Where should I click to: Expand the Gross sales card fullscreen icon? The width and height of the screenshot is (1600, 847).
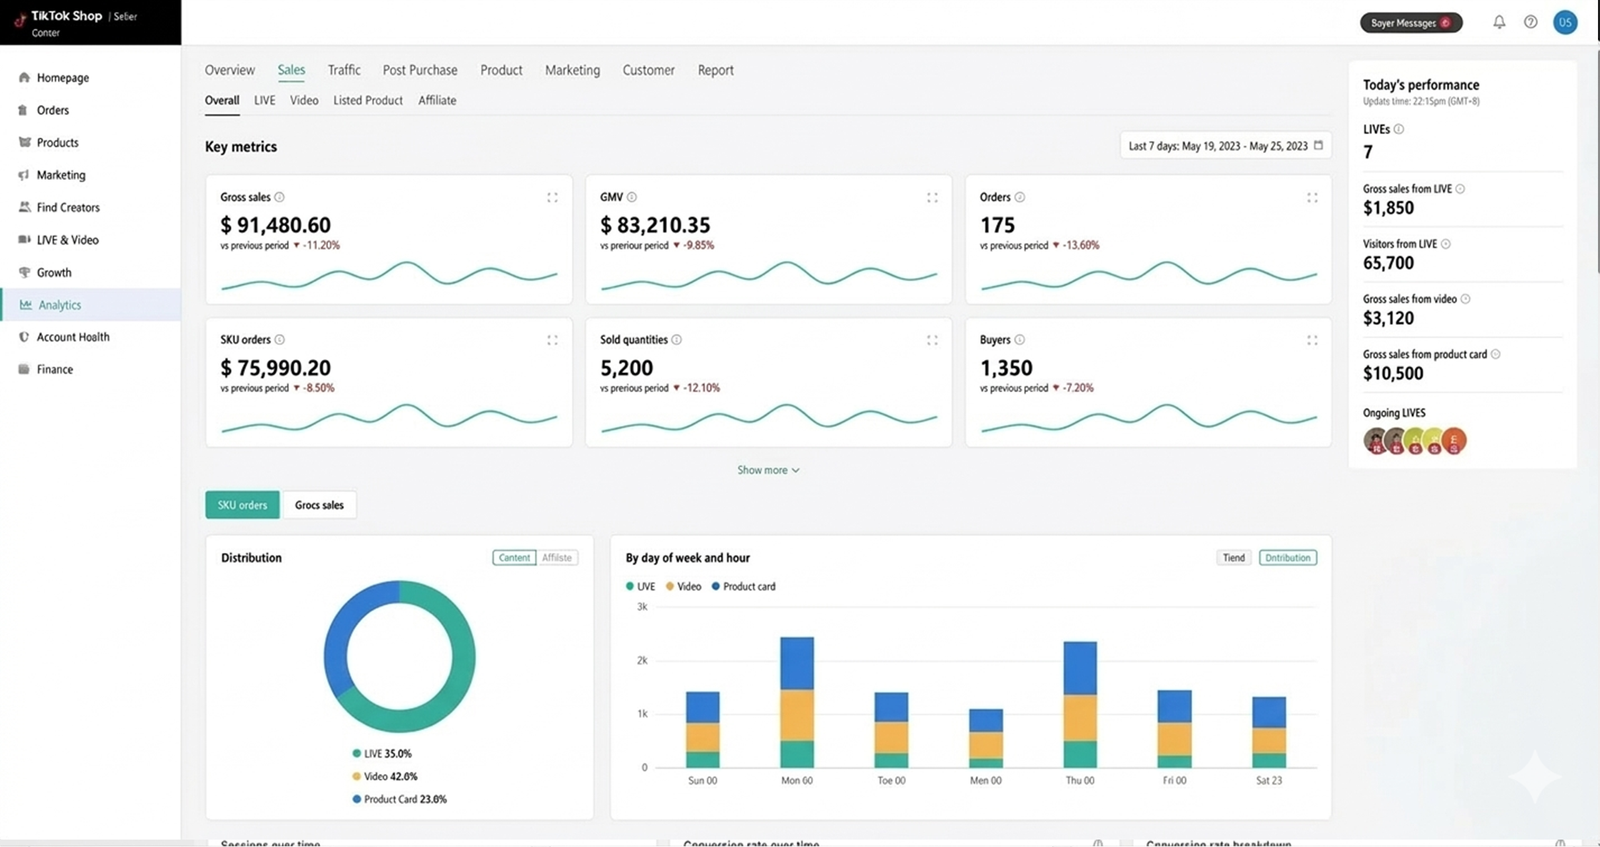click(x=552, y=198)
